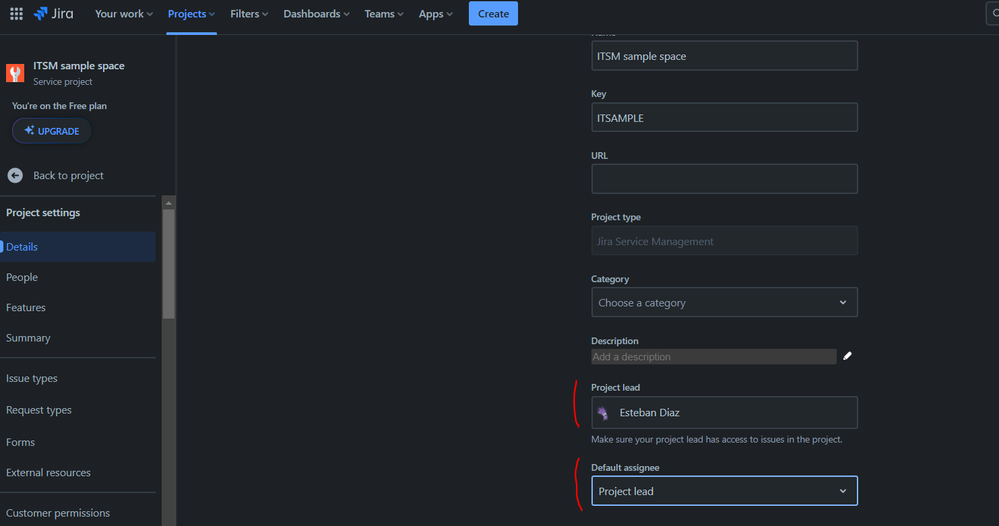Viewport: 999px width, 526px height.
Task: Open the Projects menu
Action: click(x=191, y=13)
